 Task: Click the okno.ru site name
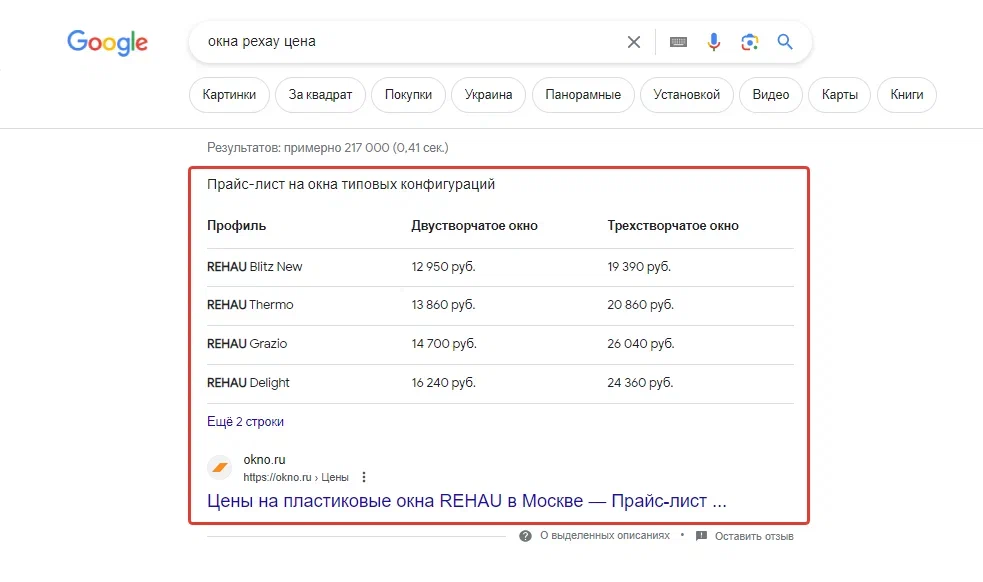pyautogui.click(x=264, y=460)
